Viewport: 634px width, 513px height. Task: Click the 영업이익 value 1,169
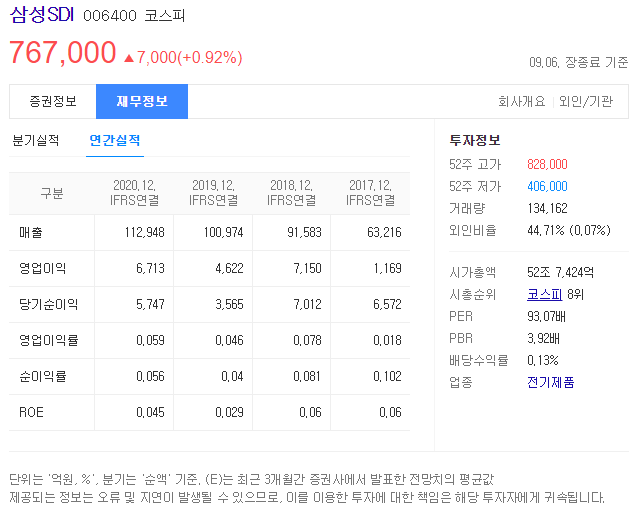coord(387,268)
